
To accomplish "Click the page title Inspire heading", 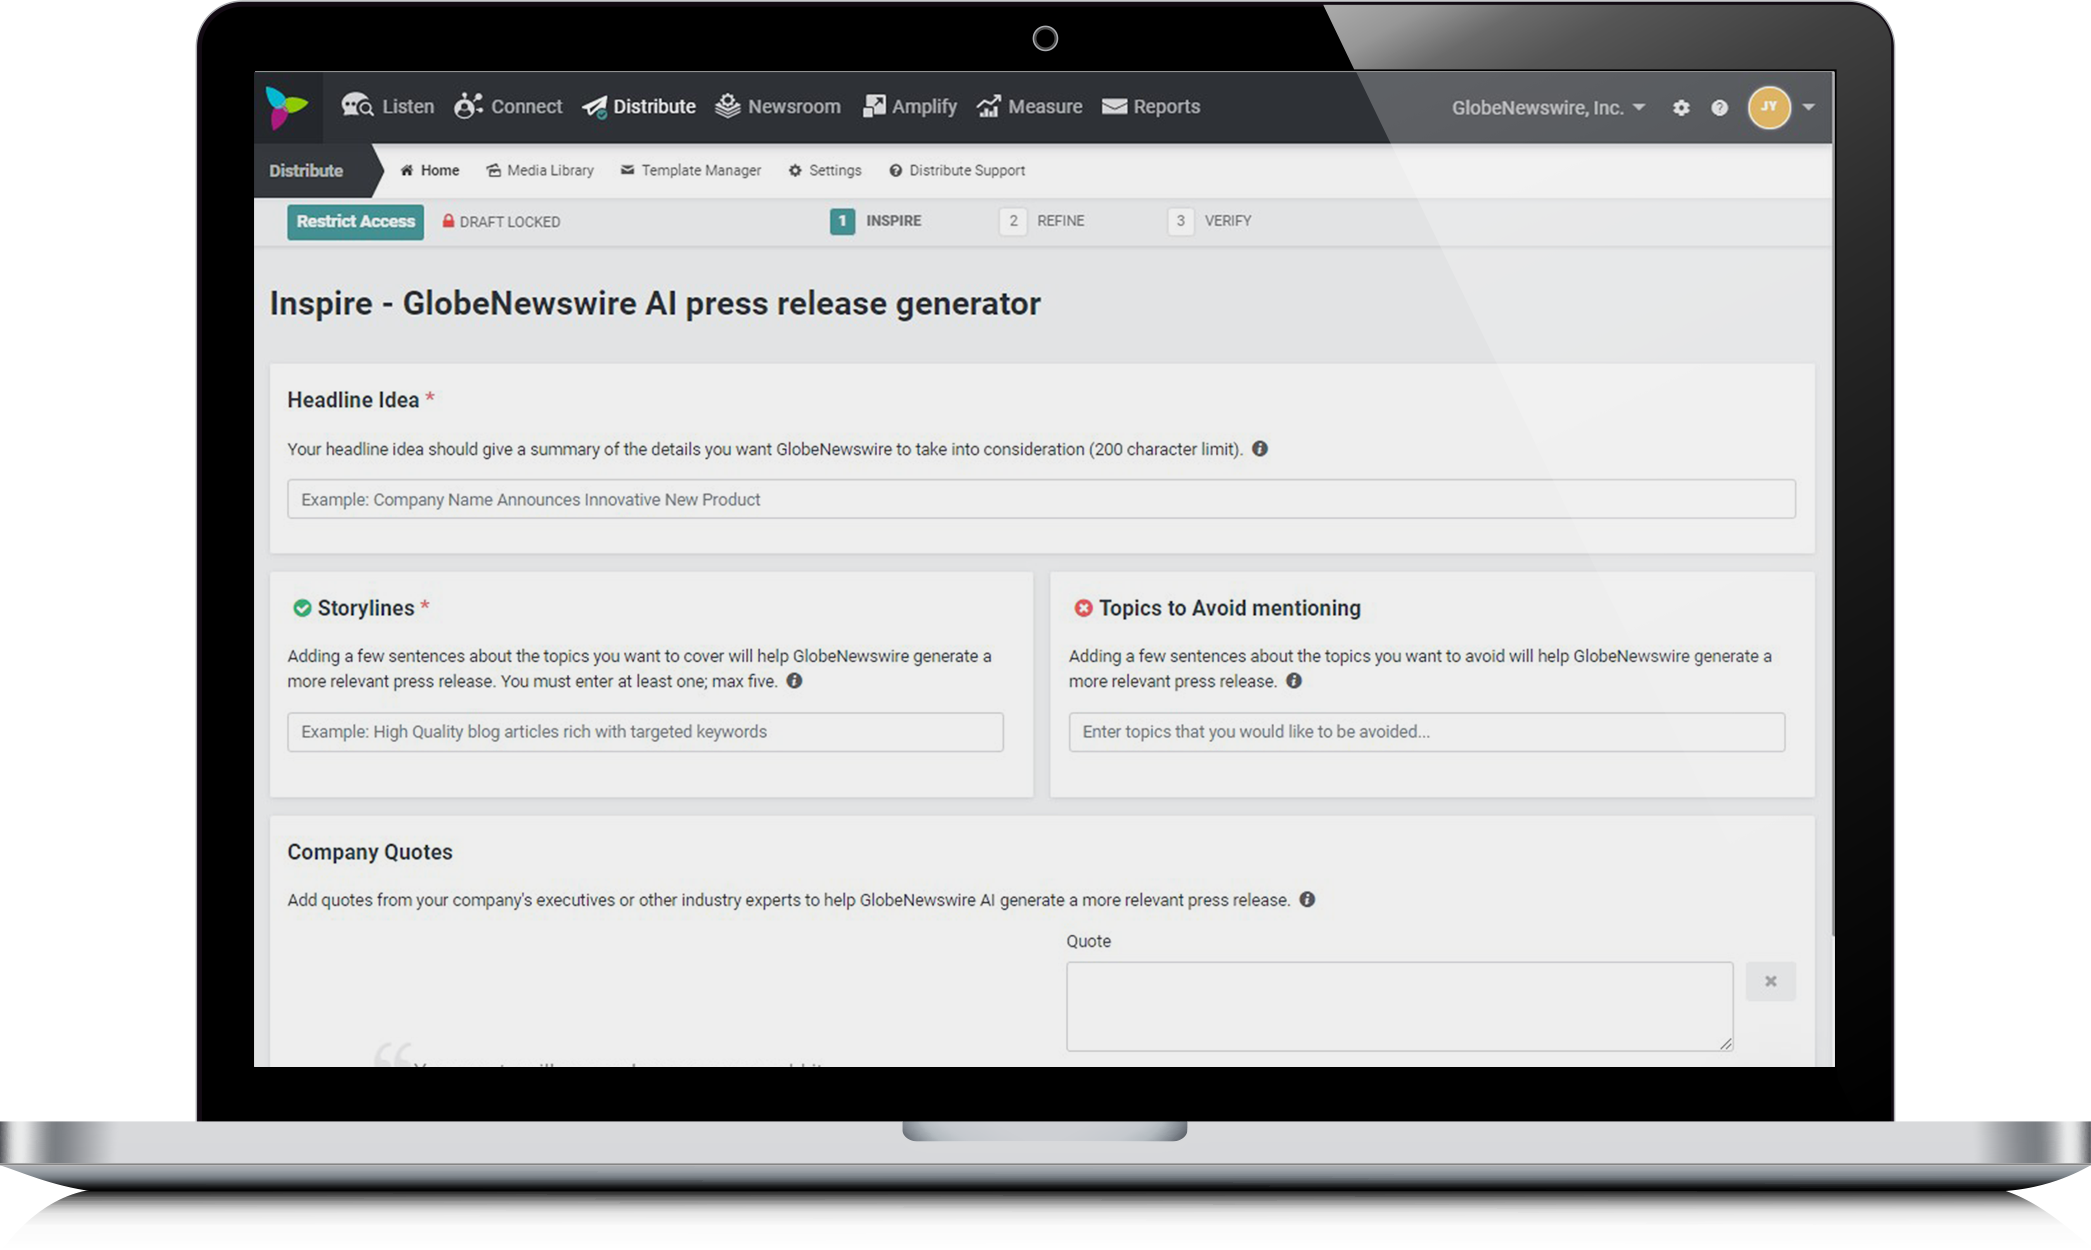I will (655, 303).
